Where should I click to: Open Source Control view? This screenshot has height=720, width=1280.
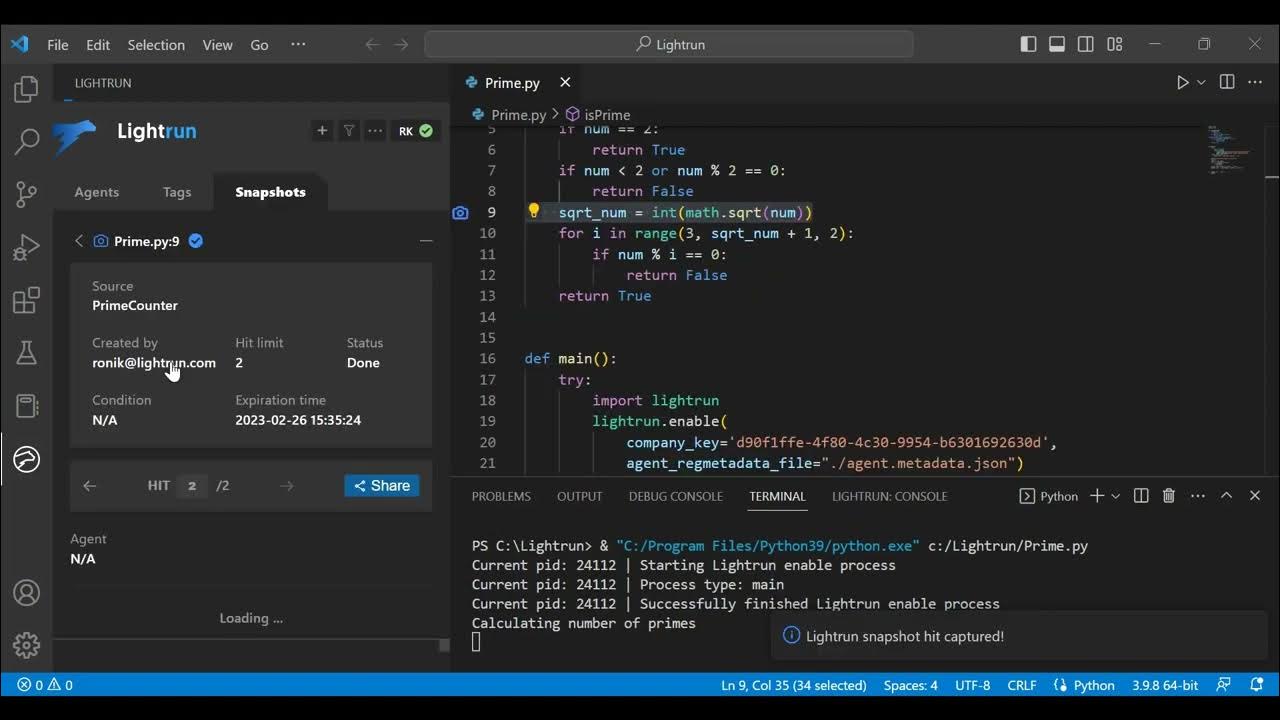point(26,194)
